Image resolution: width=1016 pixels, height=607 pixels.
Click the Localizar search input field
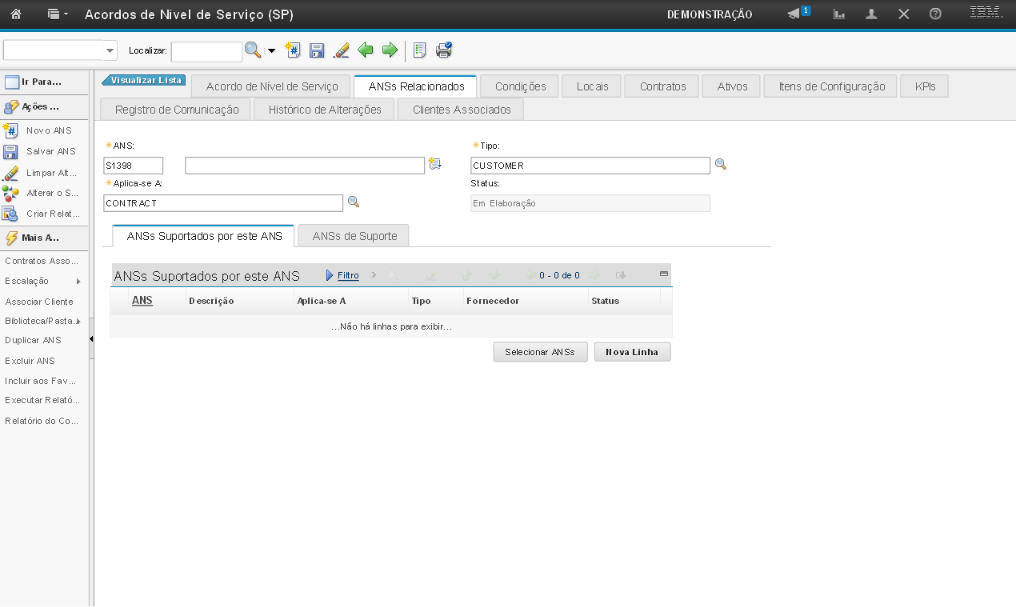(x=206, y=51)
